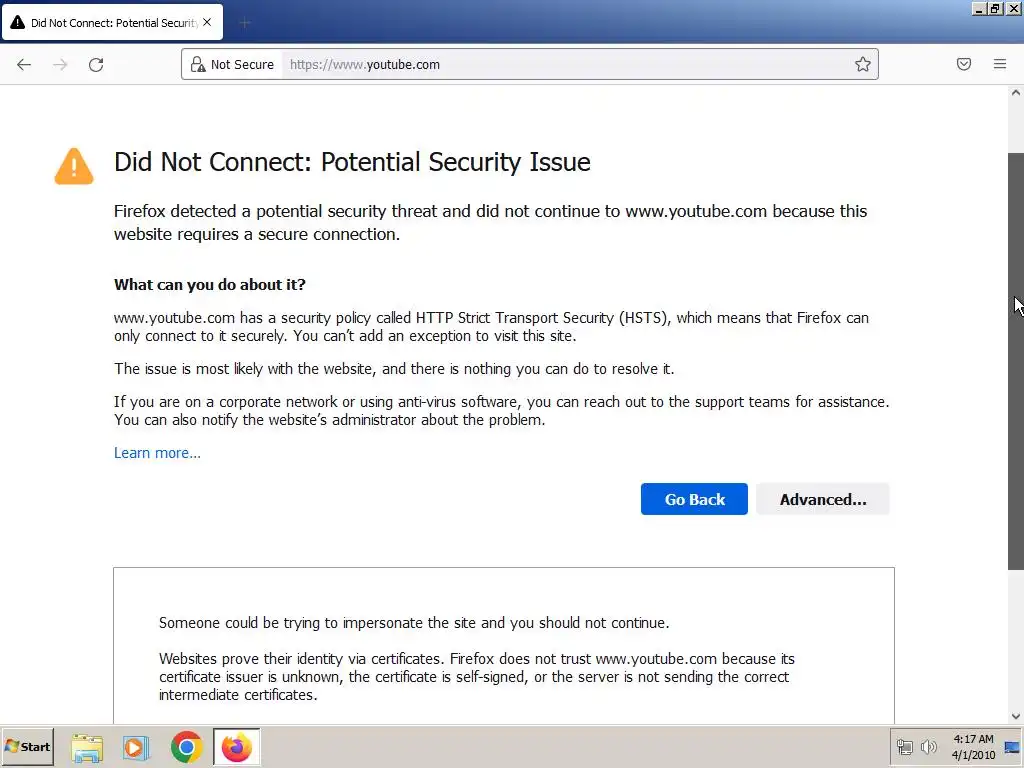Follow the Learn more… link
Screen dimensions: 1024x768
pyautogui.click(x=157, y=453)
